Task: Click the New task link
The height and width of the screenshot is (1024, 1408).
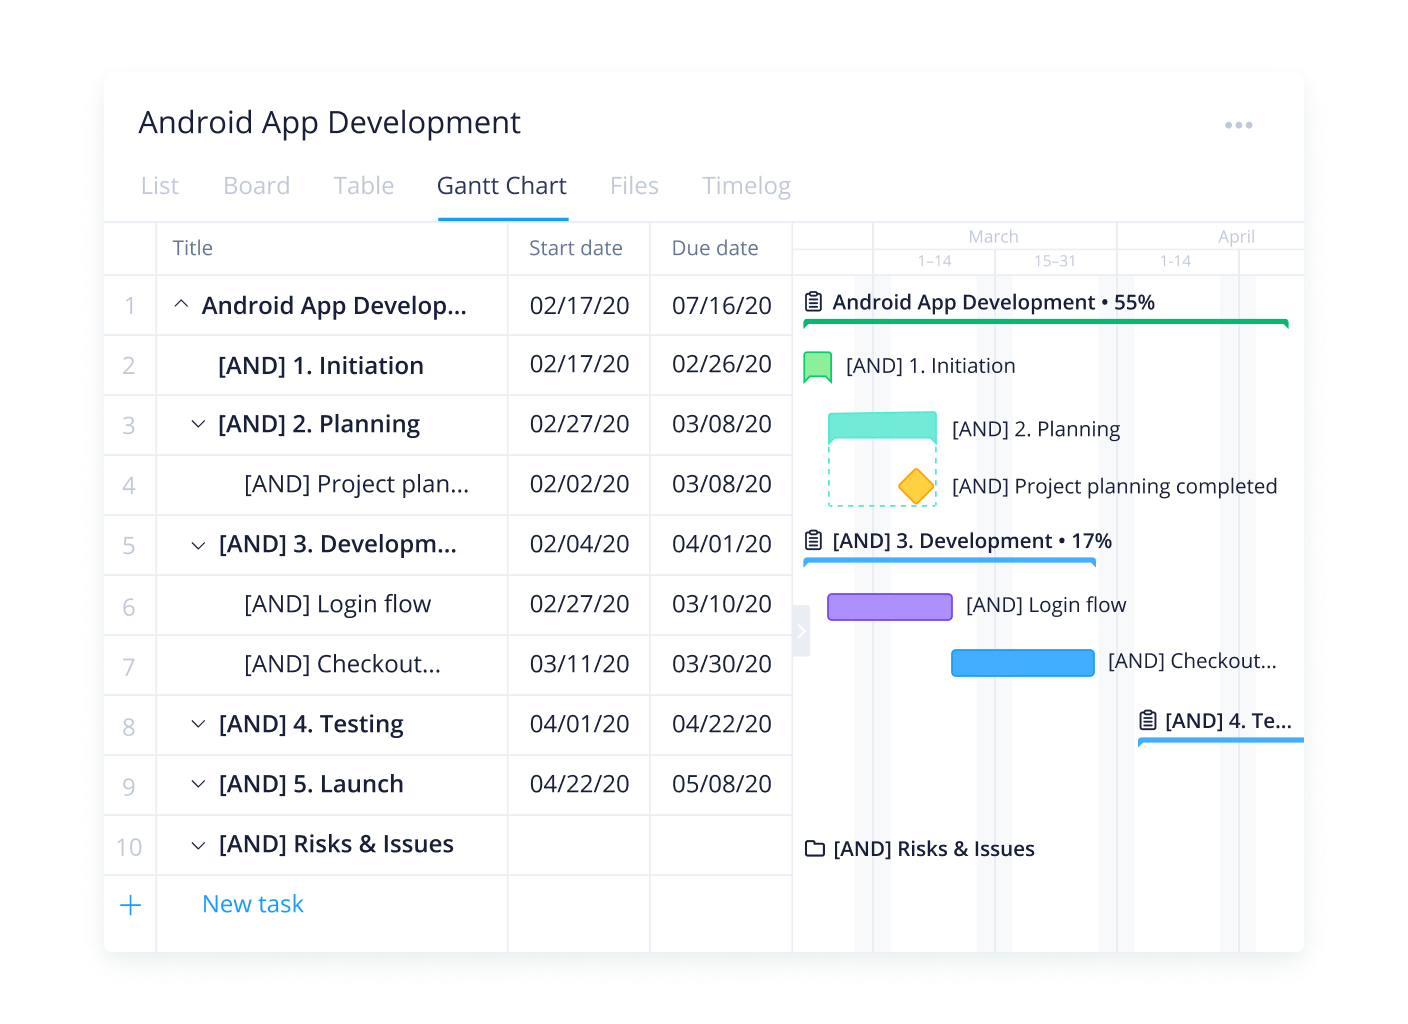Action: 253,904
